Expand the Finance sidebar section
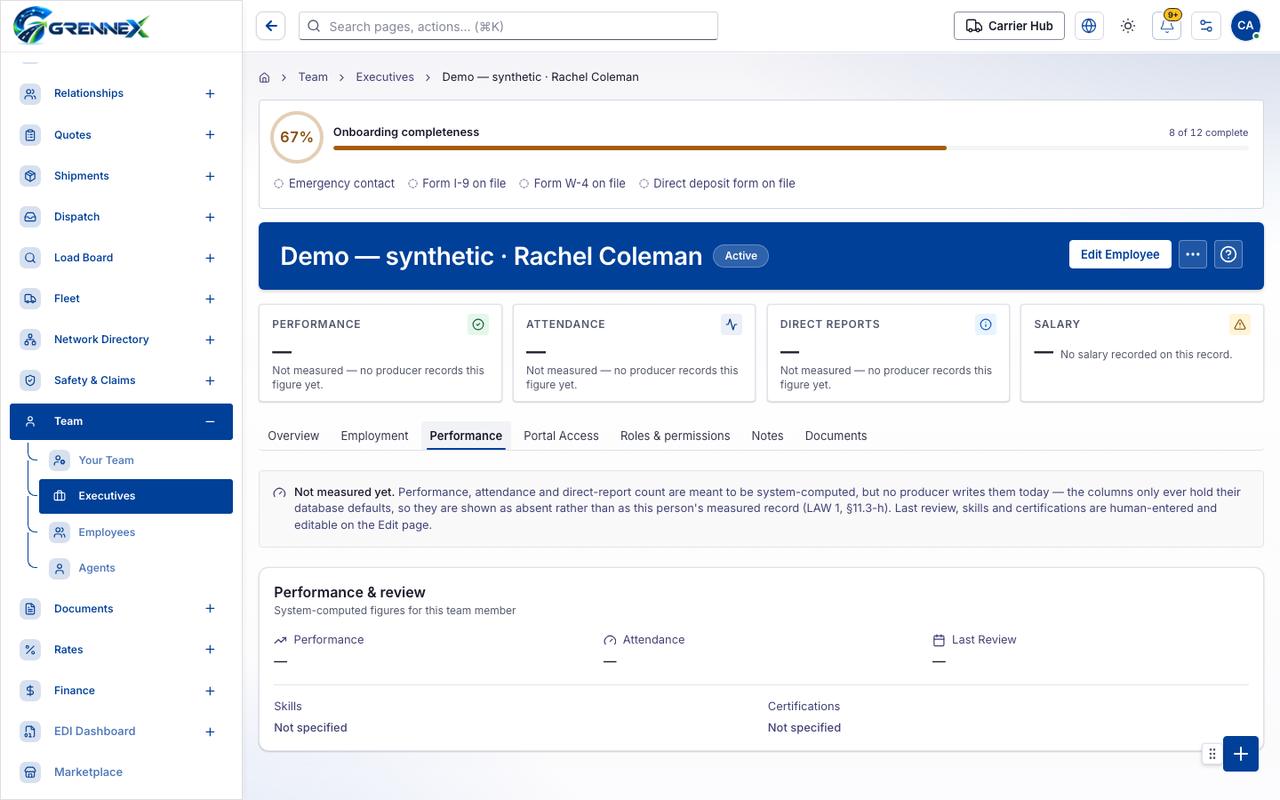The width and height of the screenshot is (1280, 800). click(x=210, y=691)
